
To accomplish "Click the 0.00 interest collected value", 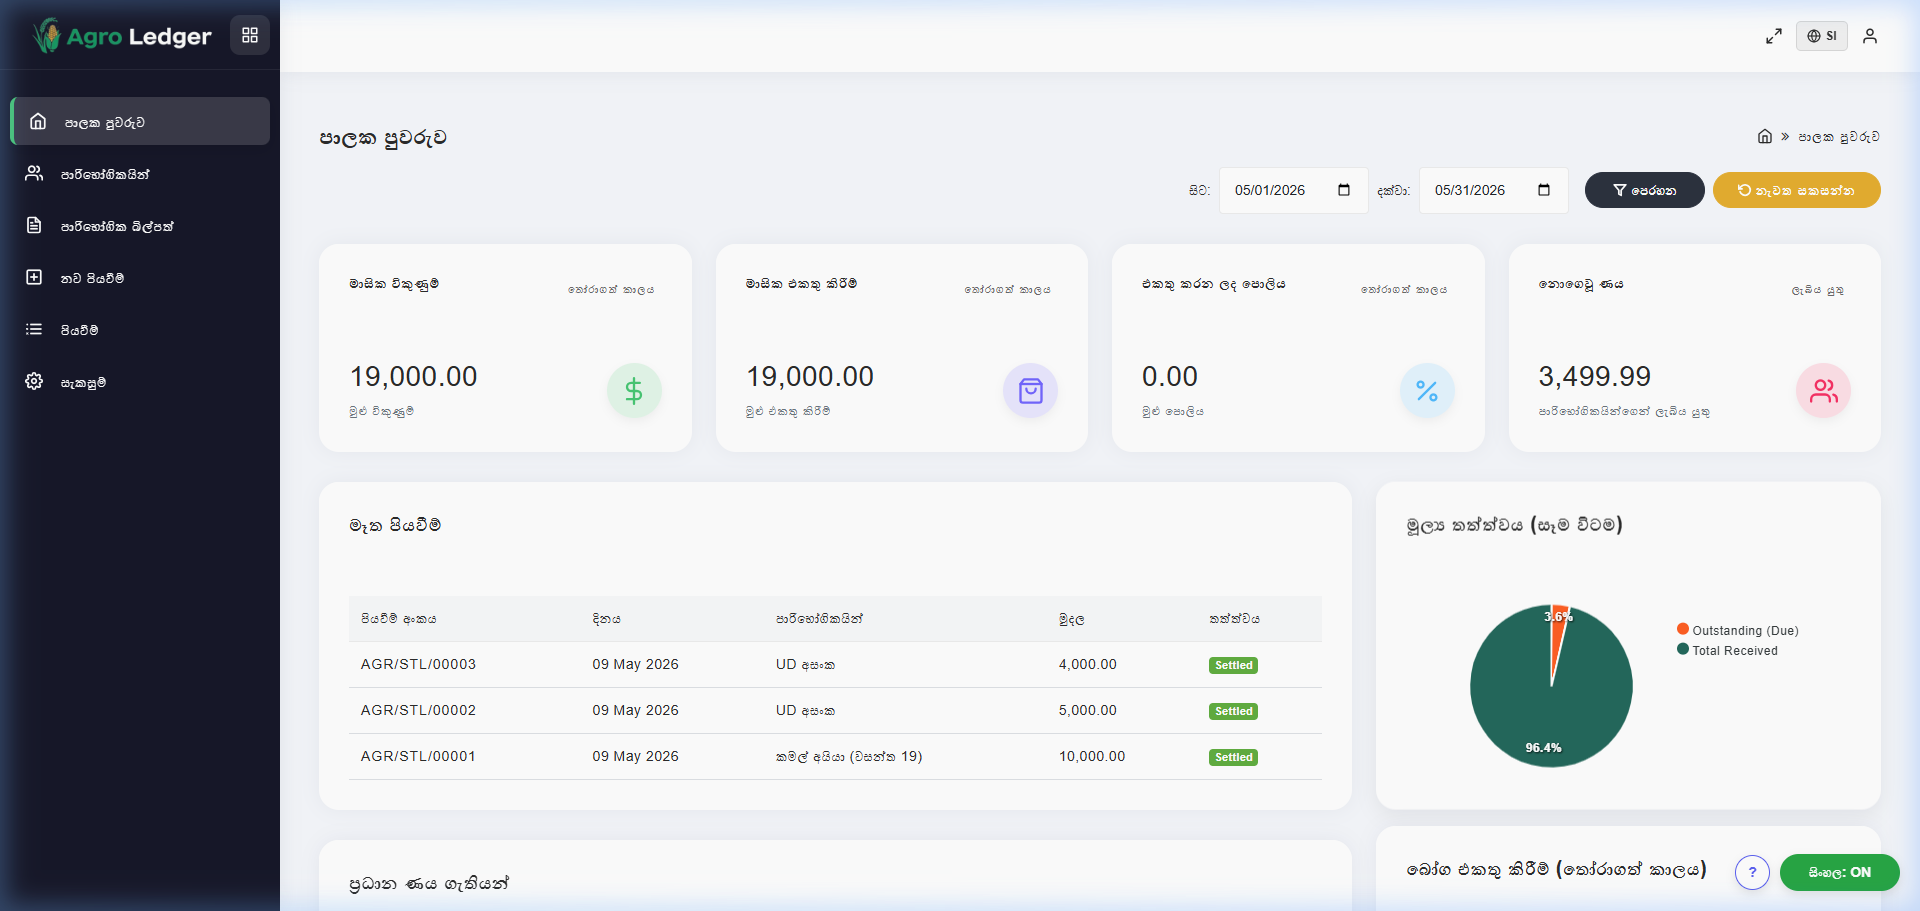I will coord(1170,377).
